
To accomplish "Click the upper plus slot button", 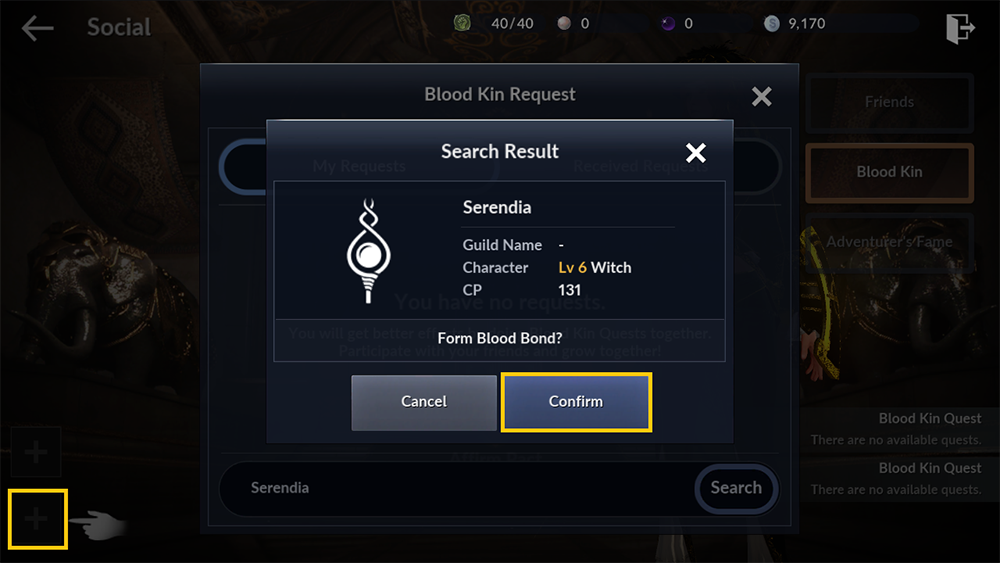I will click(x=36, y=452).
